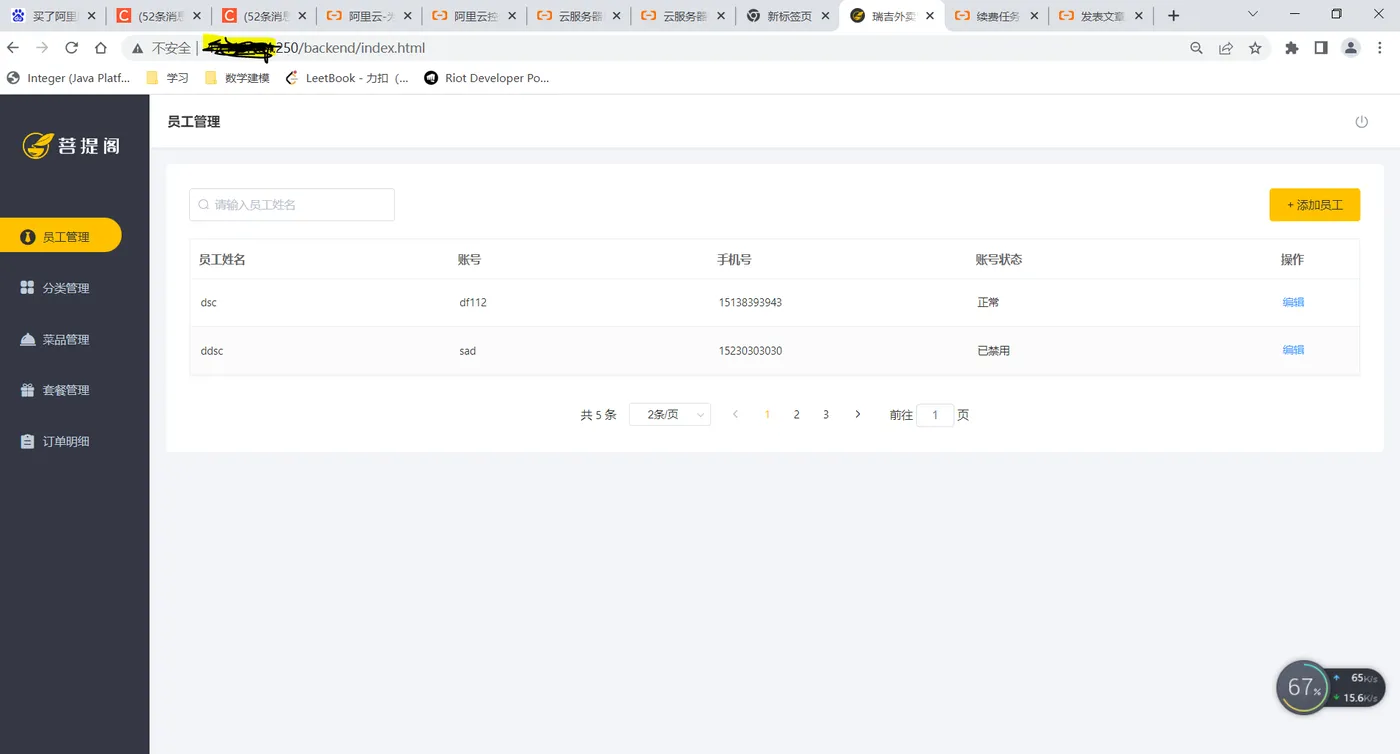Image resolution: width=1400 pixels, height=754 pixels.
Task: Click the 账号 column header
Action: tap(470, 260)
